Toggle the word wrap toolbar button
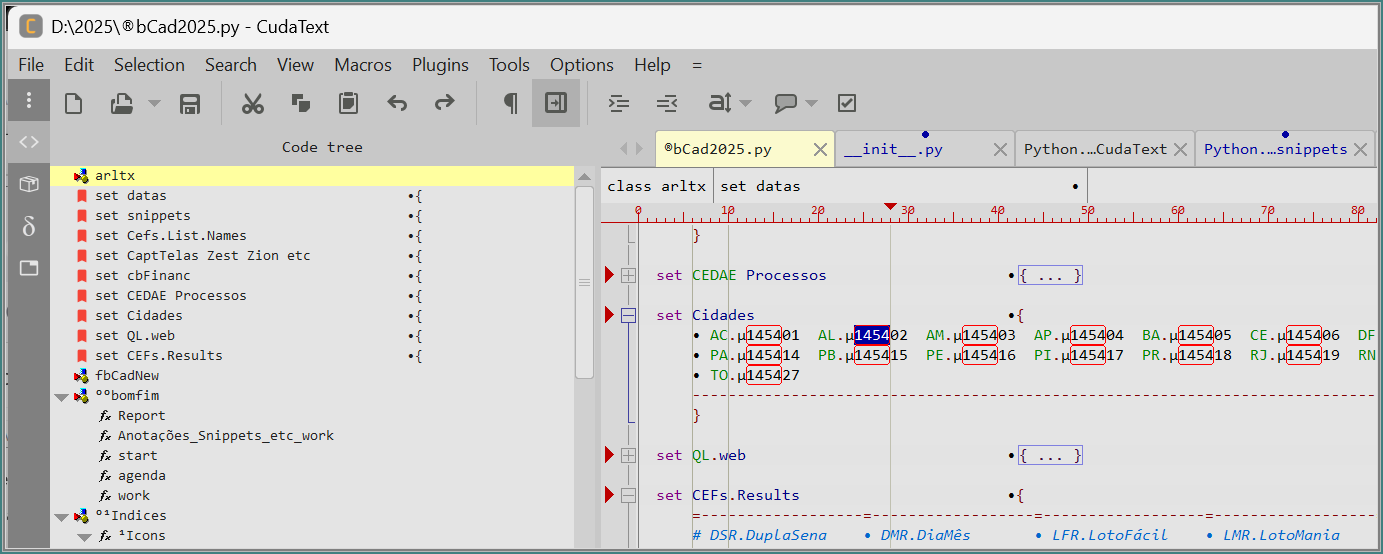Image resolution: width=1383 pixels, height=554 pixels. coord(556,103)
